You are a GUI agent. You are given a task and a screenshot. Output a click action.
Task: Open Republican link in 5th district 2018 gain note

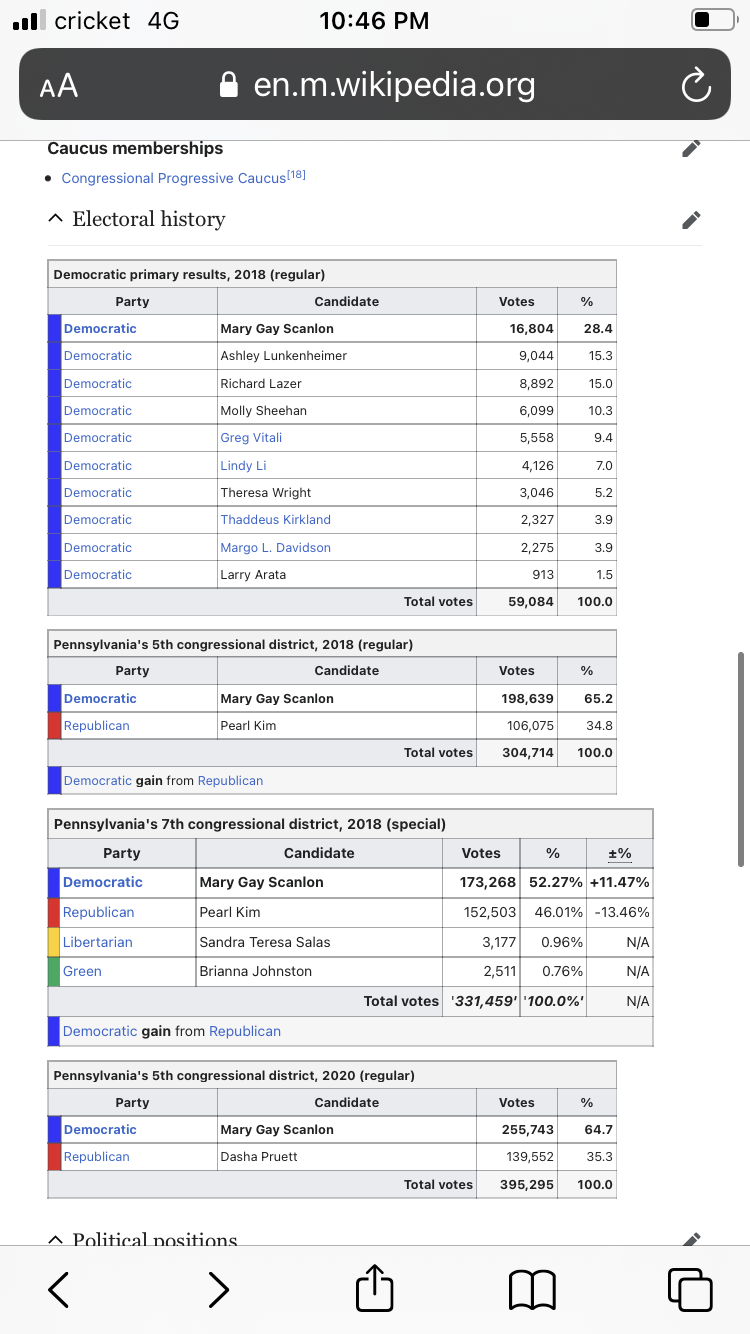(x=230, y=781)
